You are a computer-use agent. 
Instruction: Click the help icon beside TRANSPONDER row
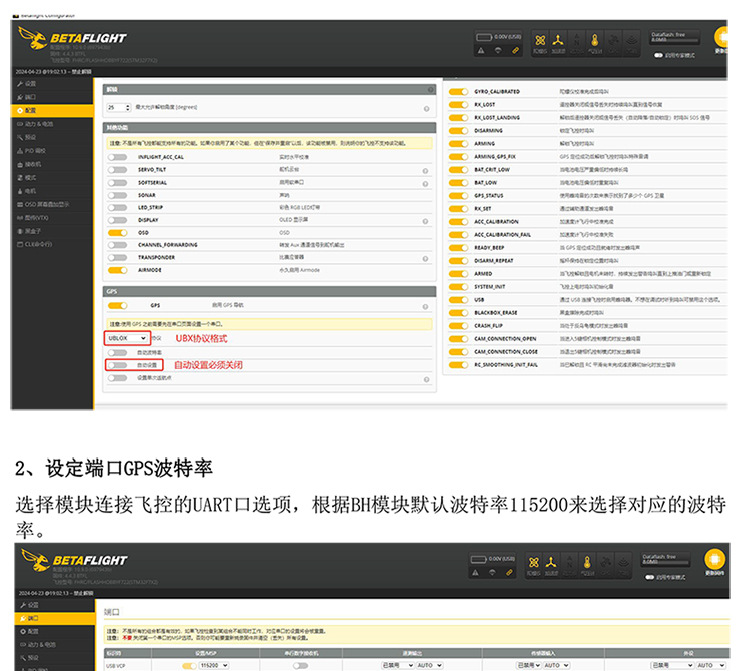(425, 259)
